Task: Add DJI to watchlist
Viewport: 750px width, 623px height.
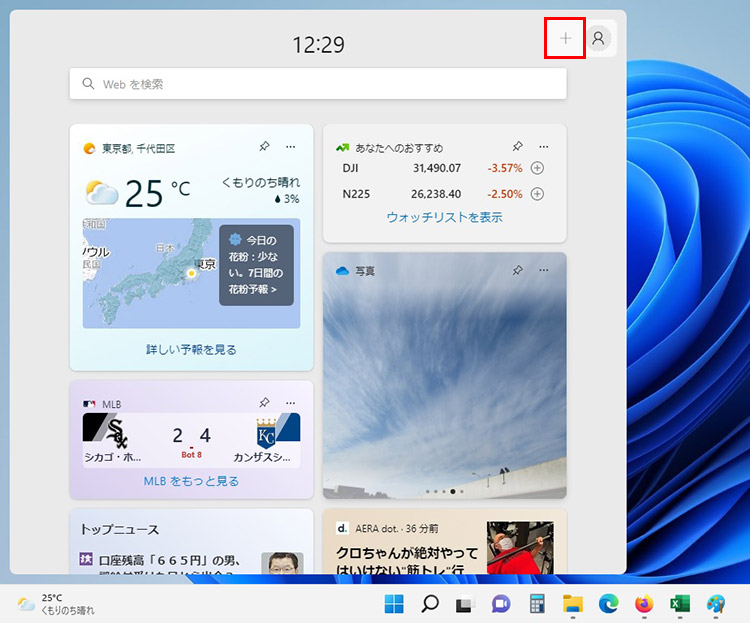Action: click(537, 168)
